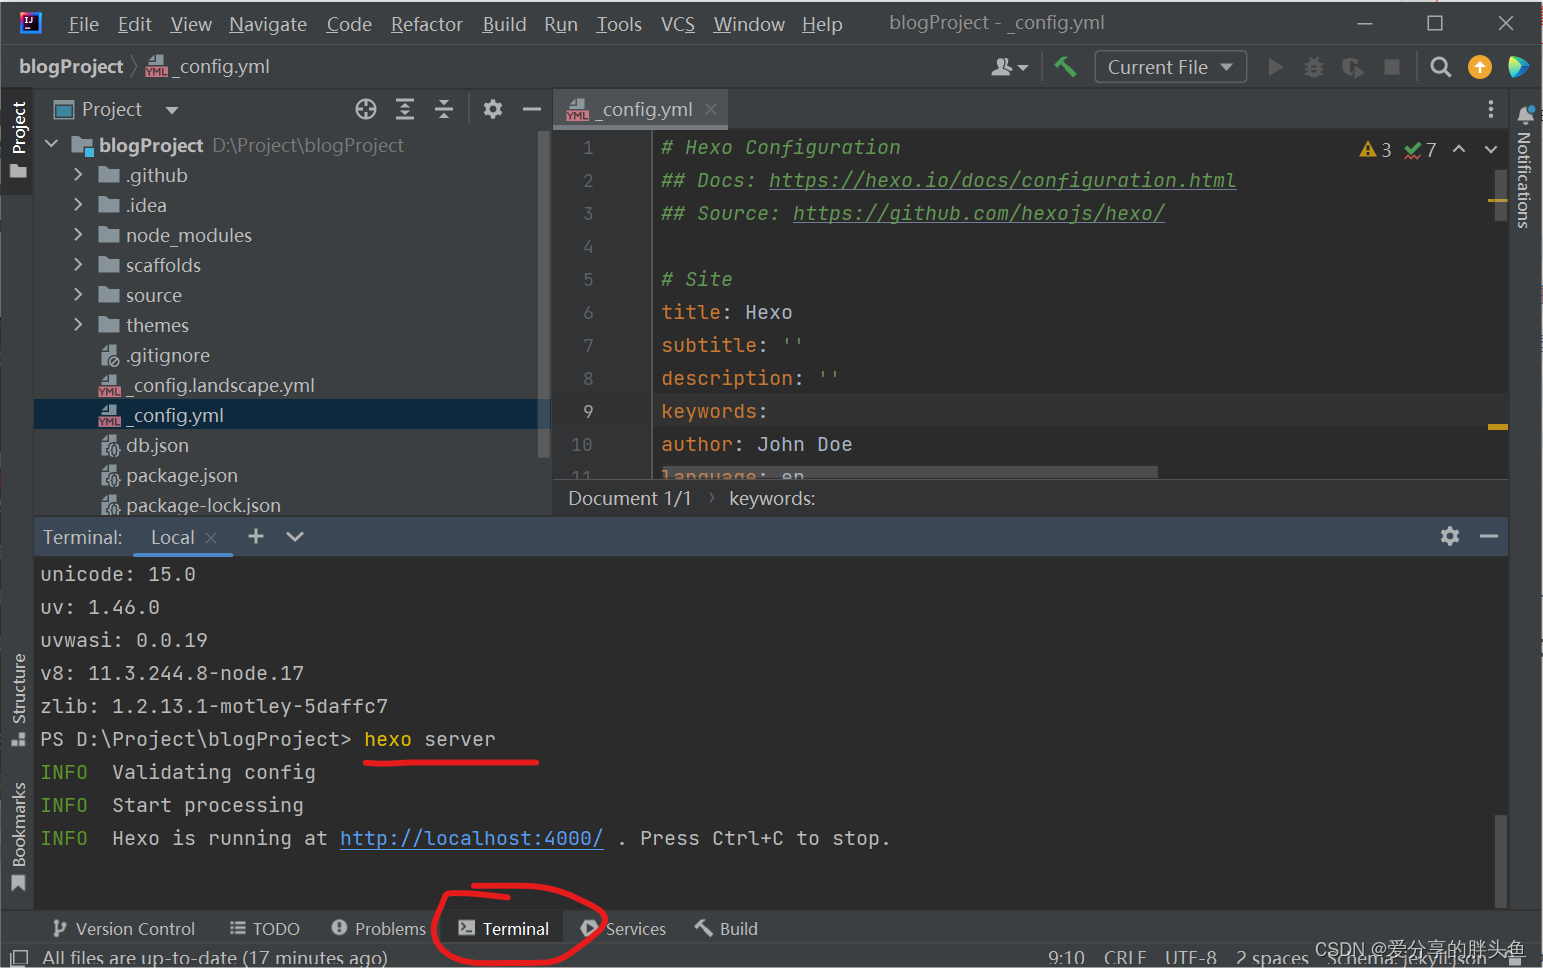Add new terminal session plus icon
The image size is (1543, 969).
click(x=256, y=537)
